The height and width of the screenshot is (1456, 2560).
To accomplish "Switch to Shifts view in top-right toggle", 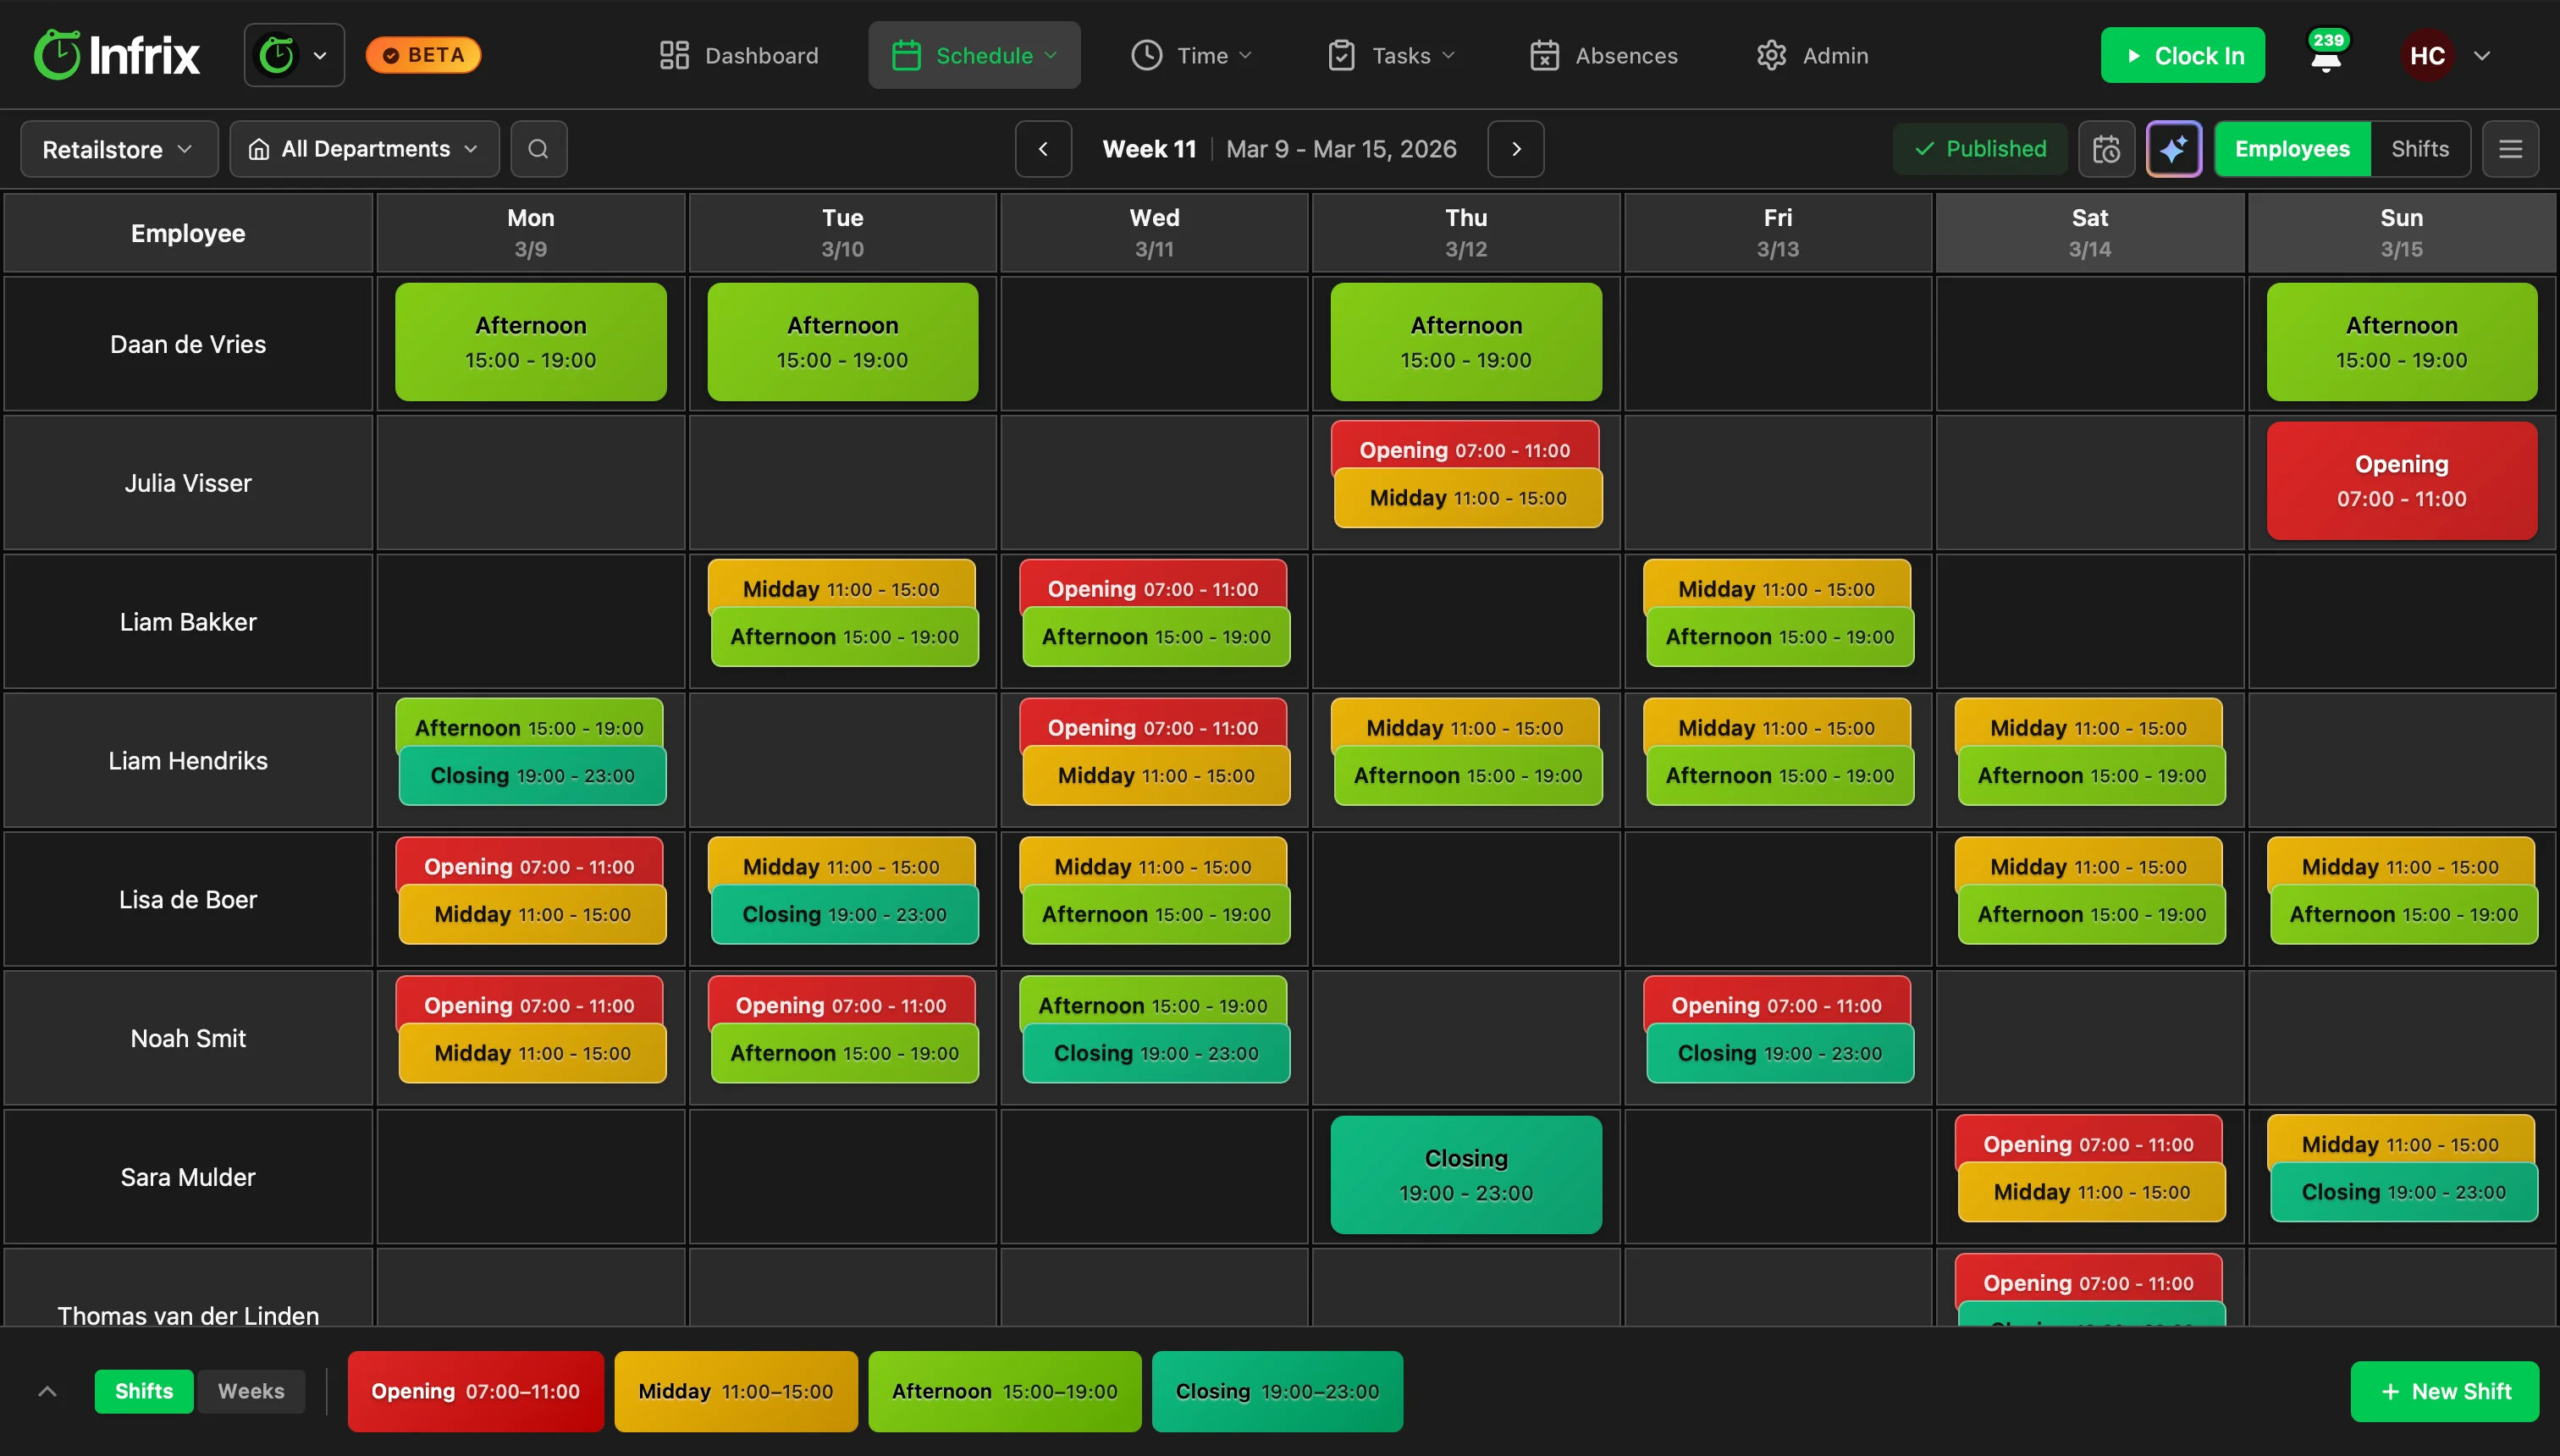I will [x=2420, y=148].
